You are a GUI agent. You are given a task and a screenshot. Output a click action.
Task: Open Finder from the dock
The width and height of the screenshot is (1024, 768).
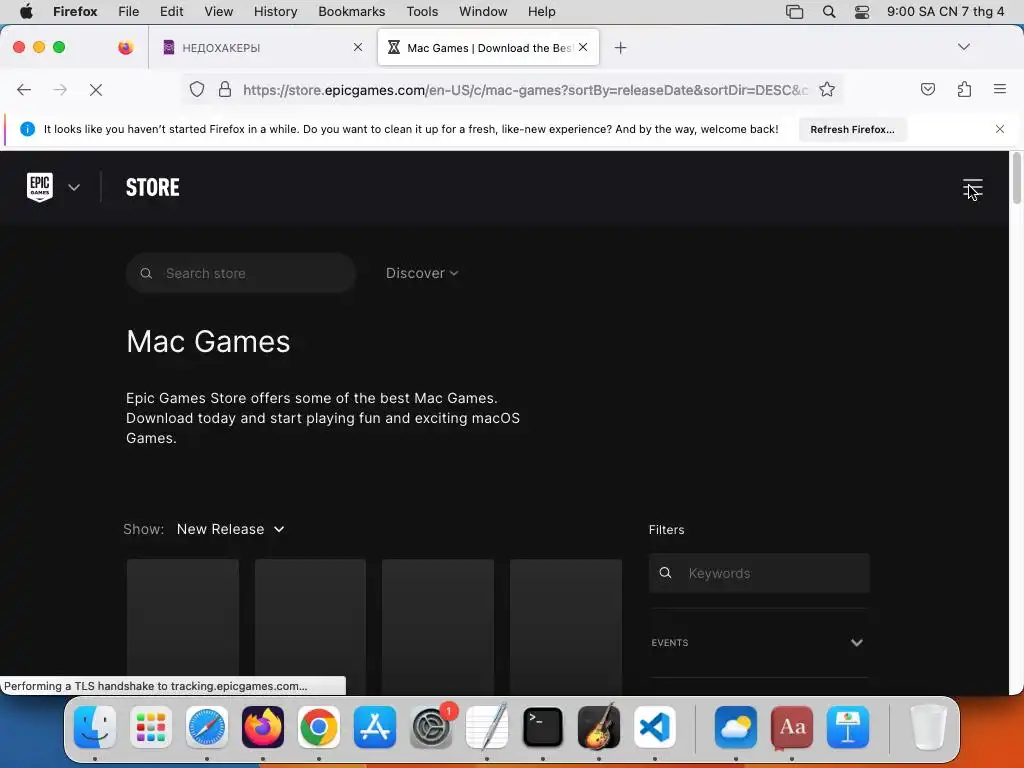95,727
